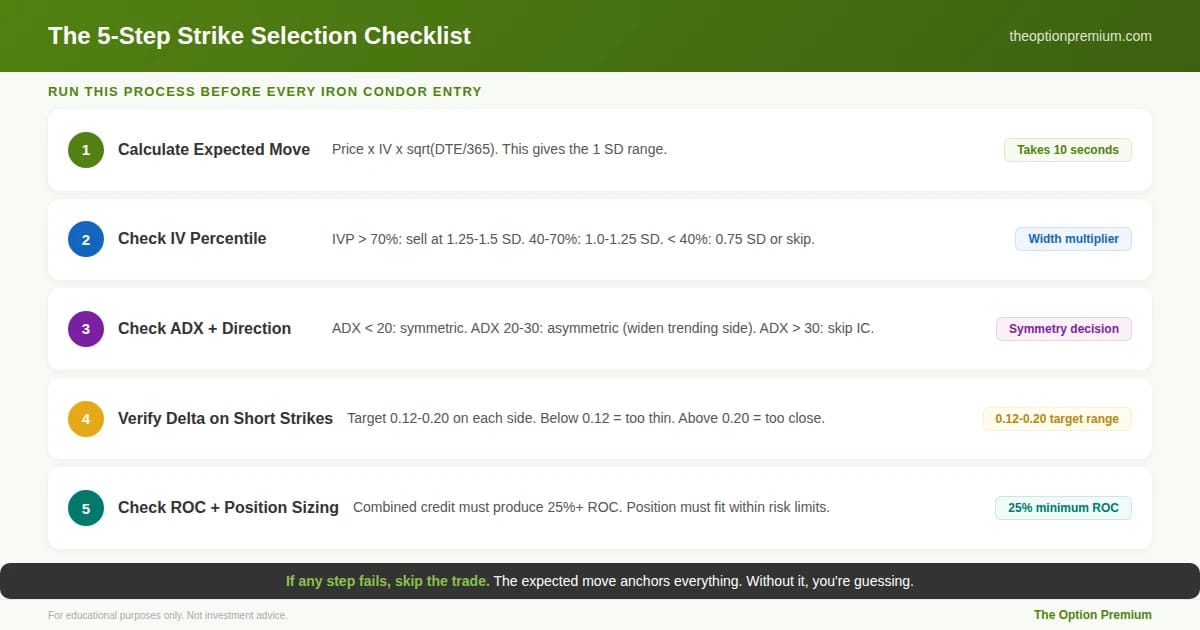Click the yellow step 4 circle
Viewport: 1200px width, 630px height.
click(86, 418)
